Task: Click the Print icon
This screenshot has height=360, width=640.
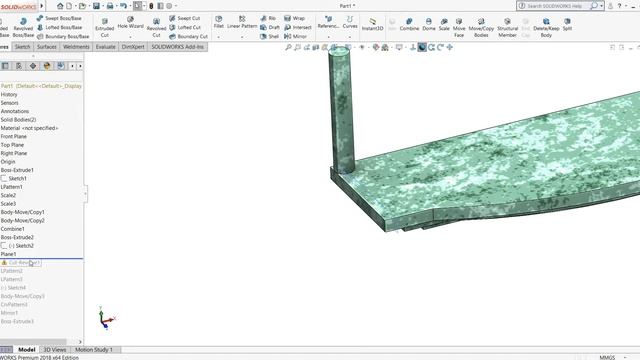Action: click(110, 6)
